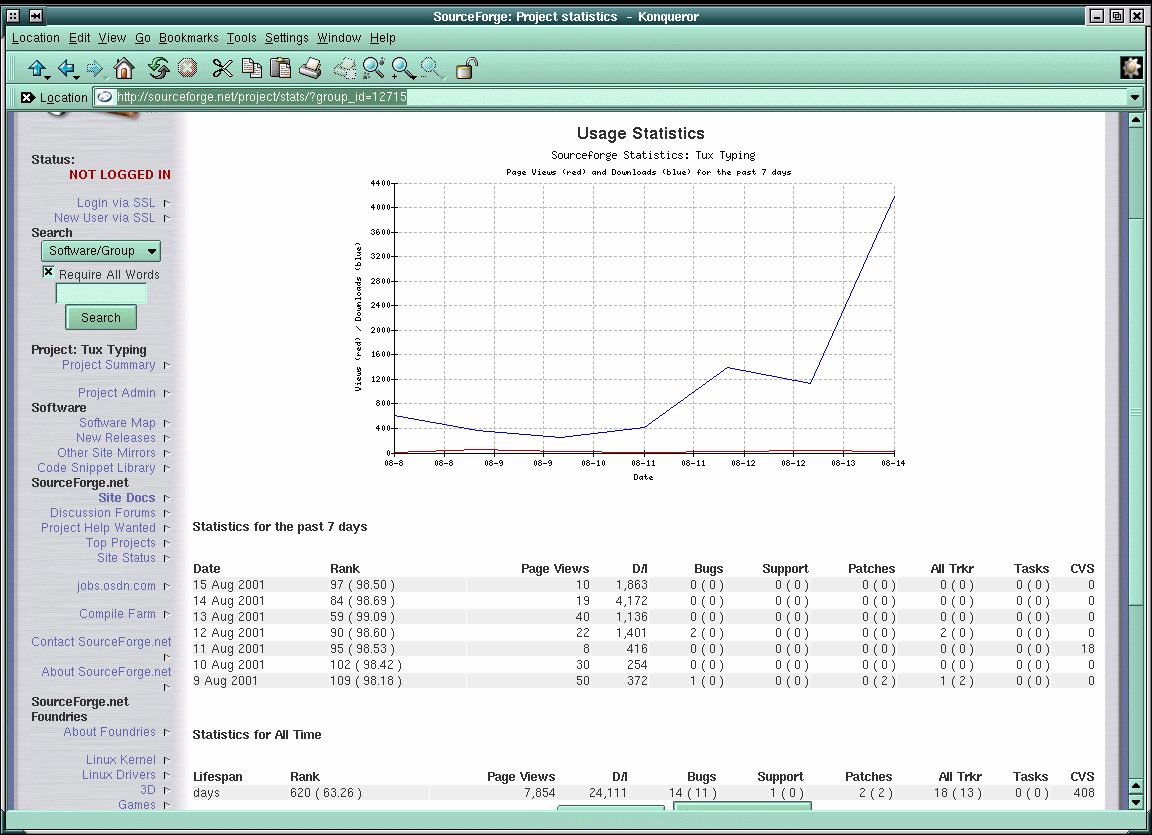The width and height of the screenshot is (1152, 835).
Task: Go up one level with Up arrow
Action: (37, 69)
